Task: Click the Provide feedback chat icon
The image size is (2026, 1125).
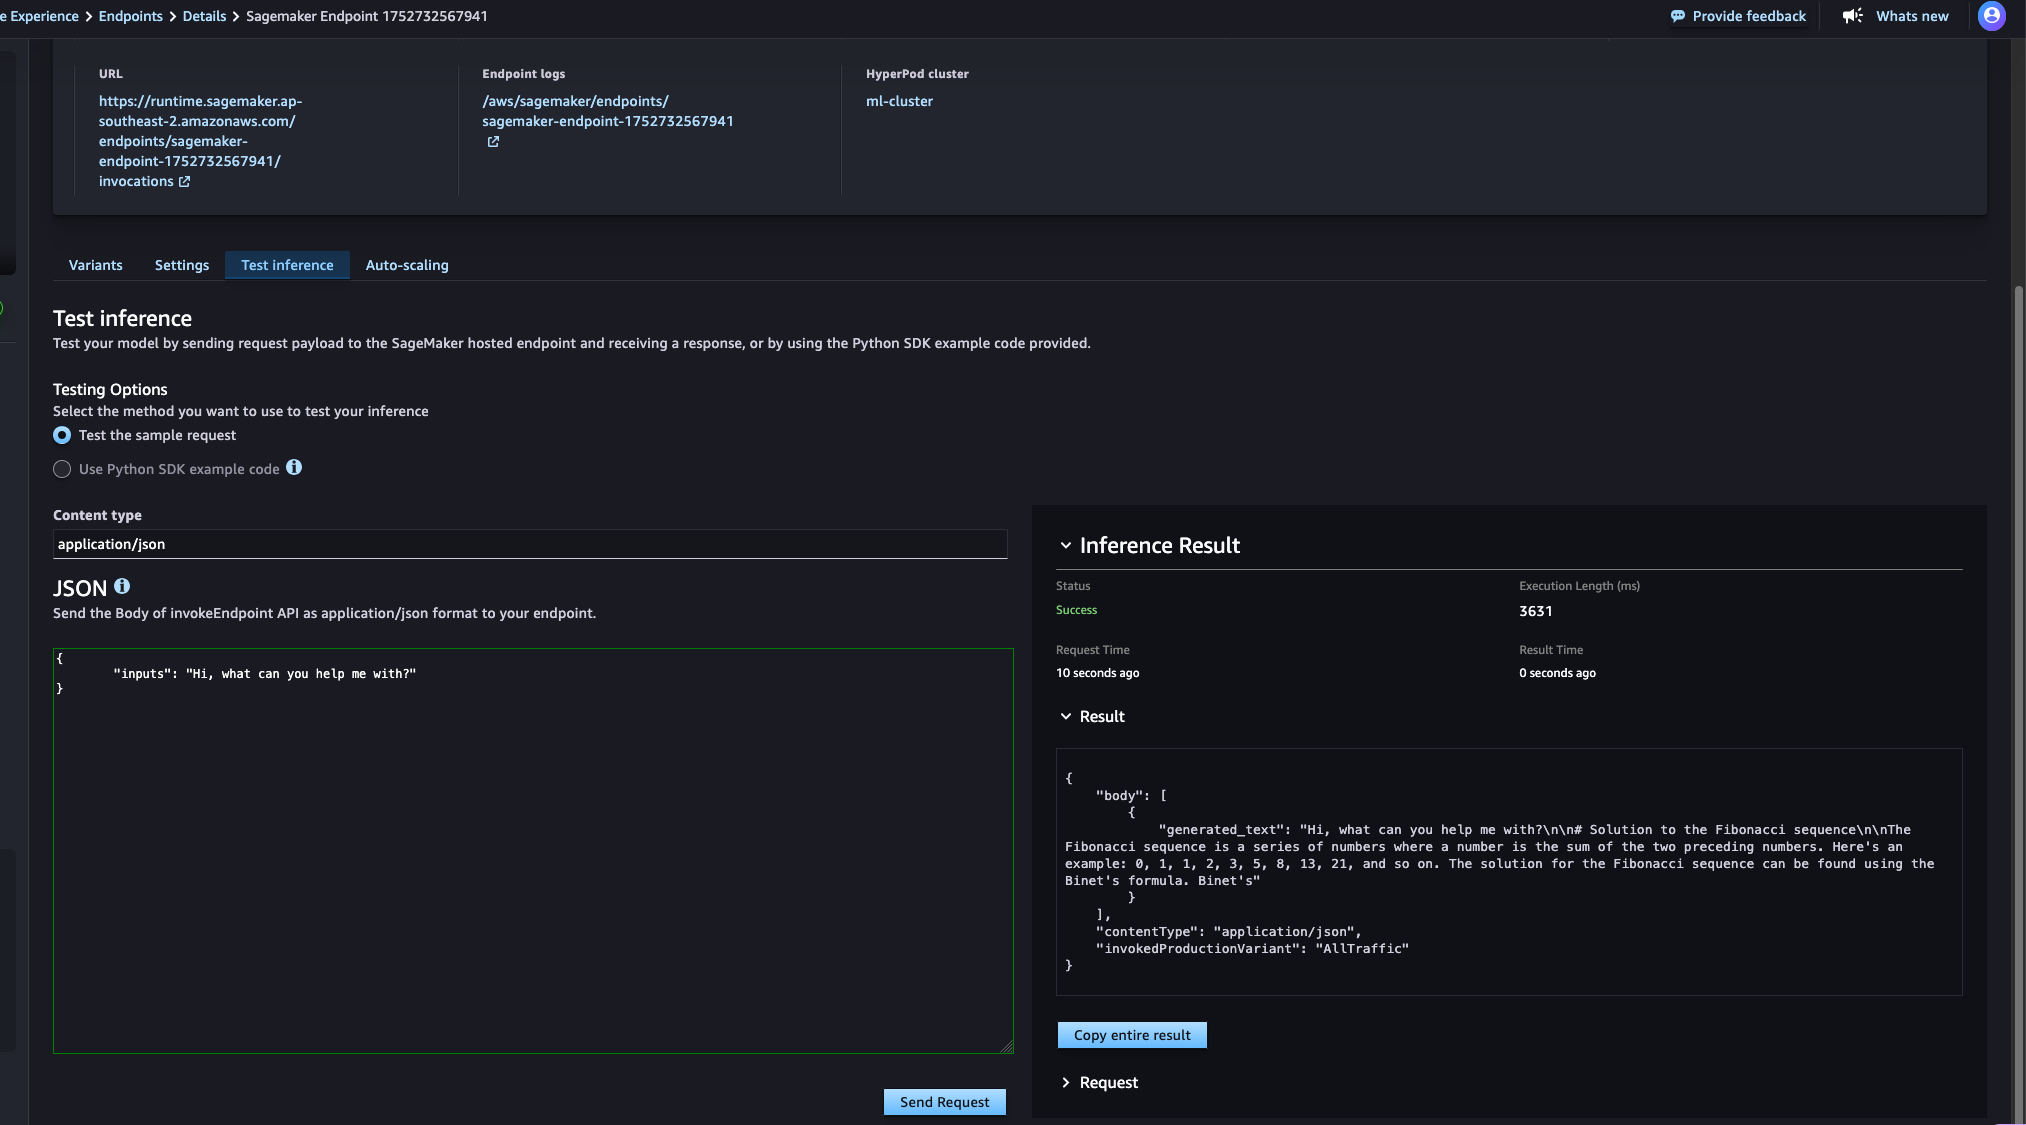Action: (1678, 16)
